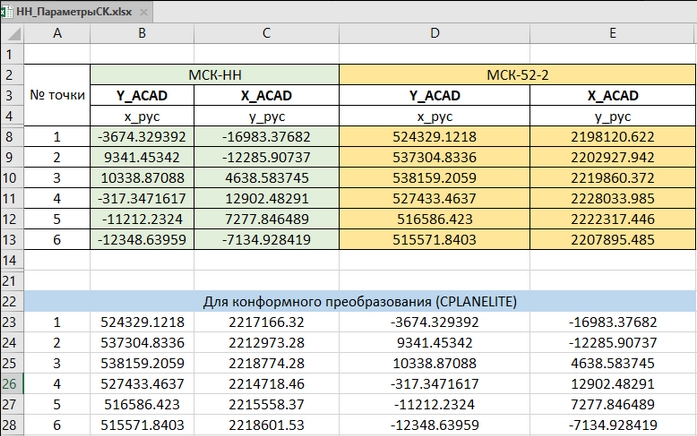Select cell with value 515571.8403 in row 13
697x436 pixels.
tap(435, 241)
